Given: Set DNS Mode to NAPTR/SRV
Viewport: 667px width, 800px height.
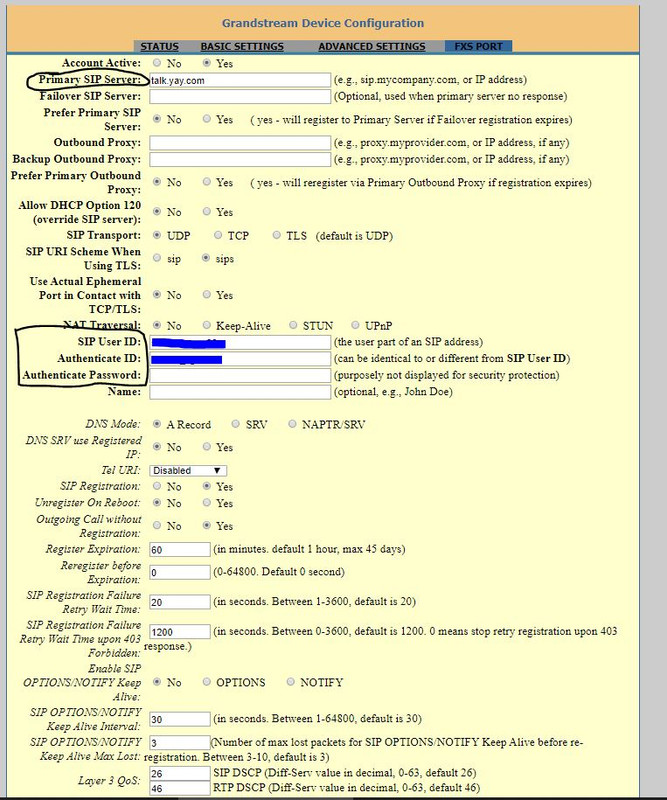Looking at the screenshot, I should (x=292, y=424).
